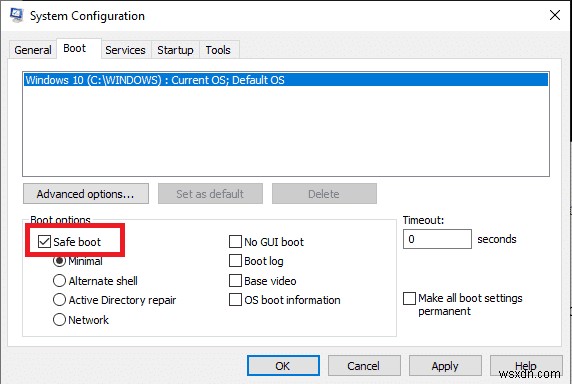Click the Apply button
Screen dimensions: 572x384
coord(445,366)
